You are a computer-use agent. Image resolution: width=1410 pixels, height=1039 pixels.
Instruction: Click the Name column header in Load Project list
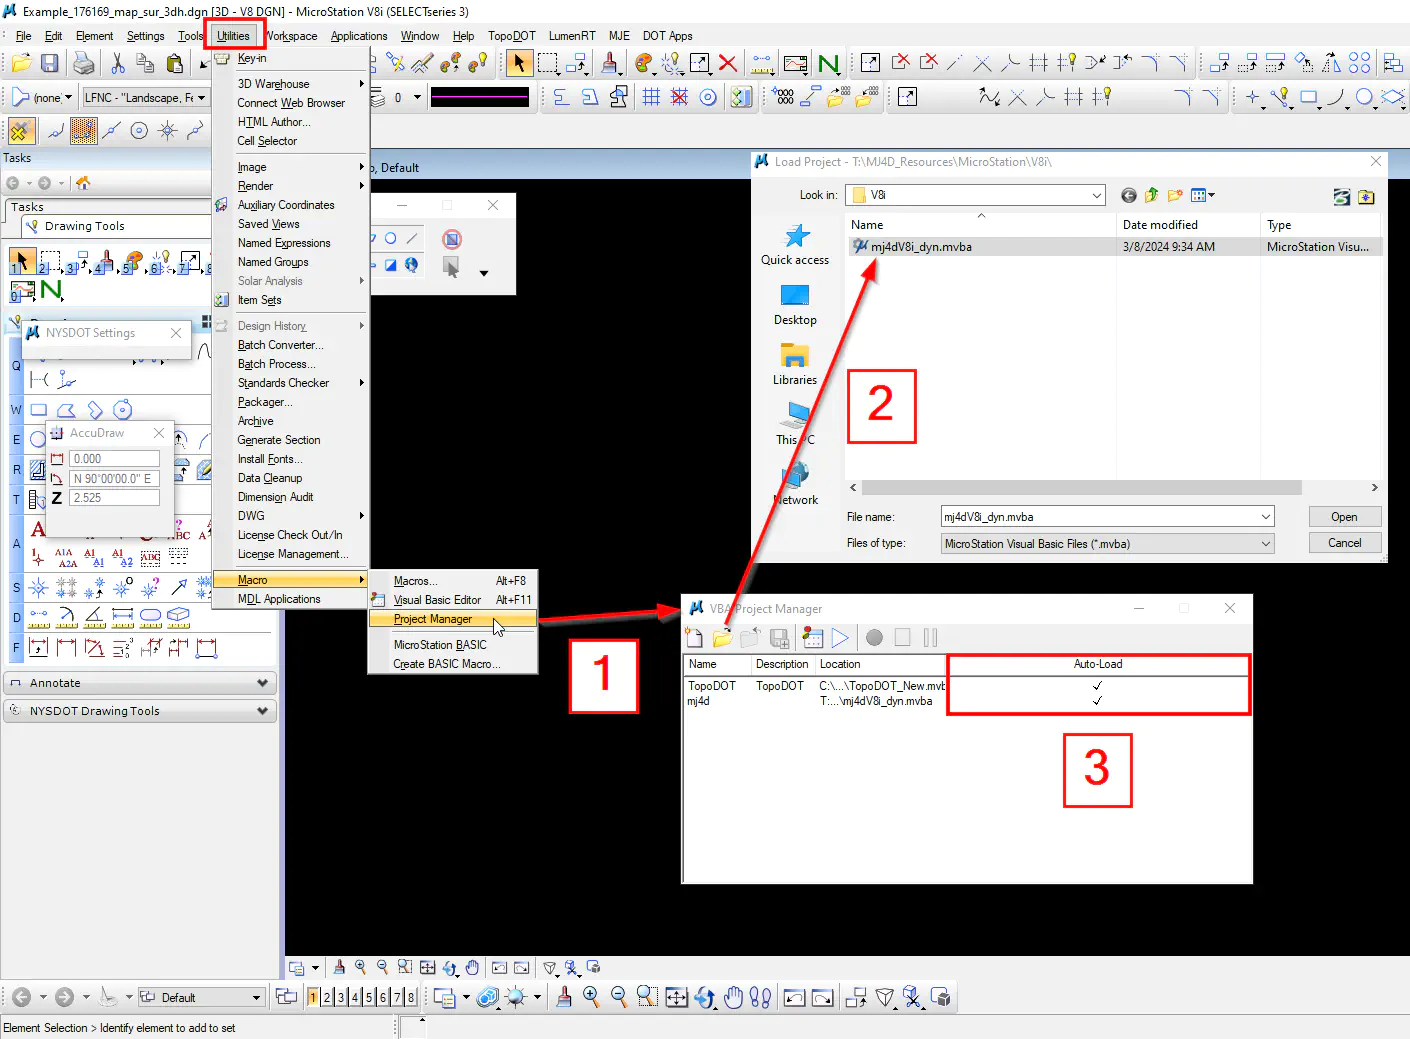(980, 225)
